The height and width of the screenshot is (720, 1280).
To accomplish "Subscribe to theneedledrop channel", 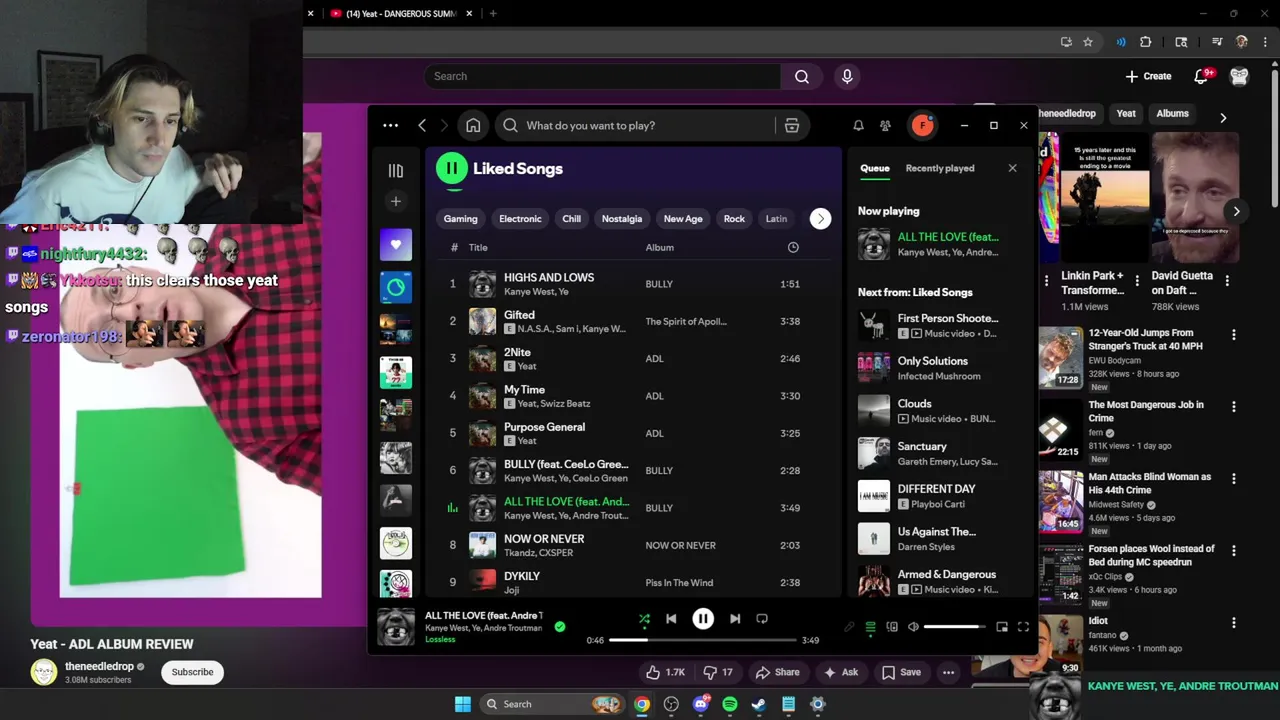I will point(192,672).
